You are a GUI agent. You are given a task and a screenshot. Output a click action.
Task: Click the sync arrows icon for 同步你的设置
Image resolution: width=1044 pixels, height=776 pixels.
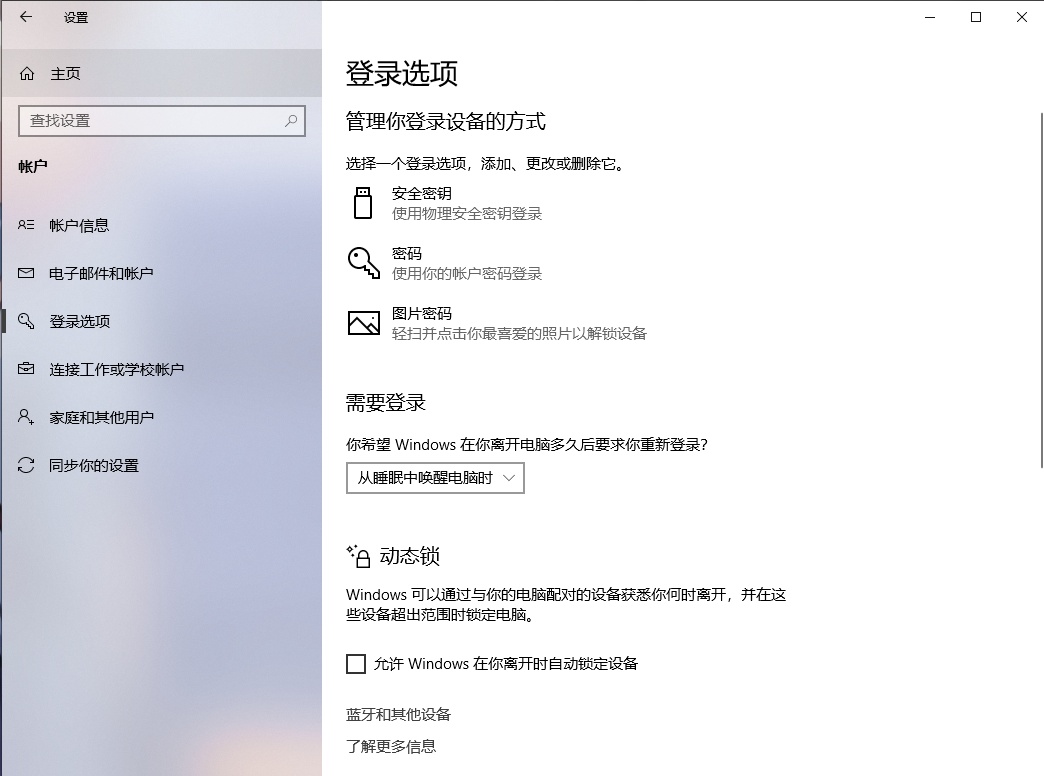pos(26,465)
